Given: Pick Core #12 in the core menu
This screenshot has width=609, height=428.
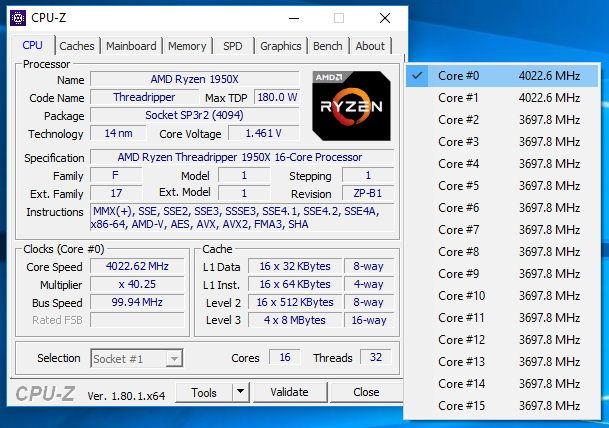Looking at the screenshot, I should tap(502, 339).
